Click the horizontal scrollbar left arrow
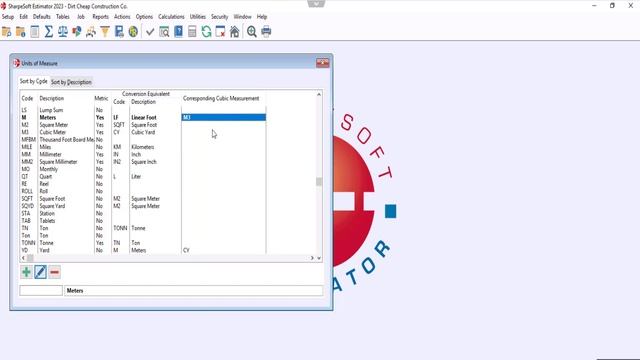The width and height of the screenshot is (640, 360). point(23,258)
